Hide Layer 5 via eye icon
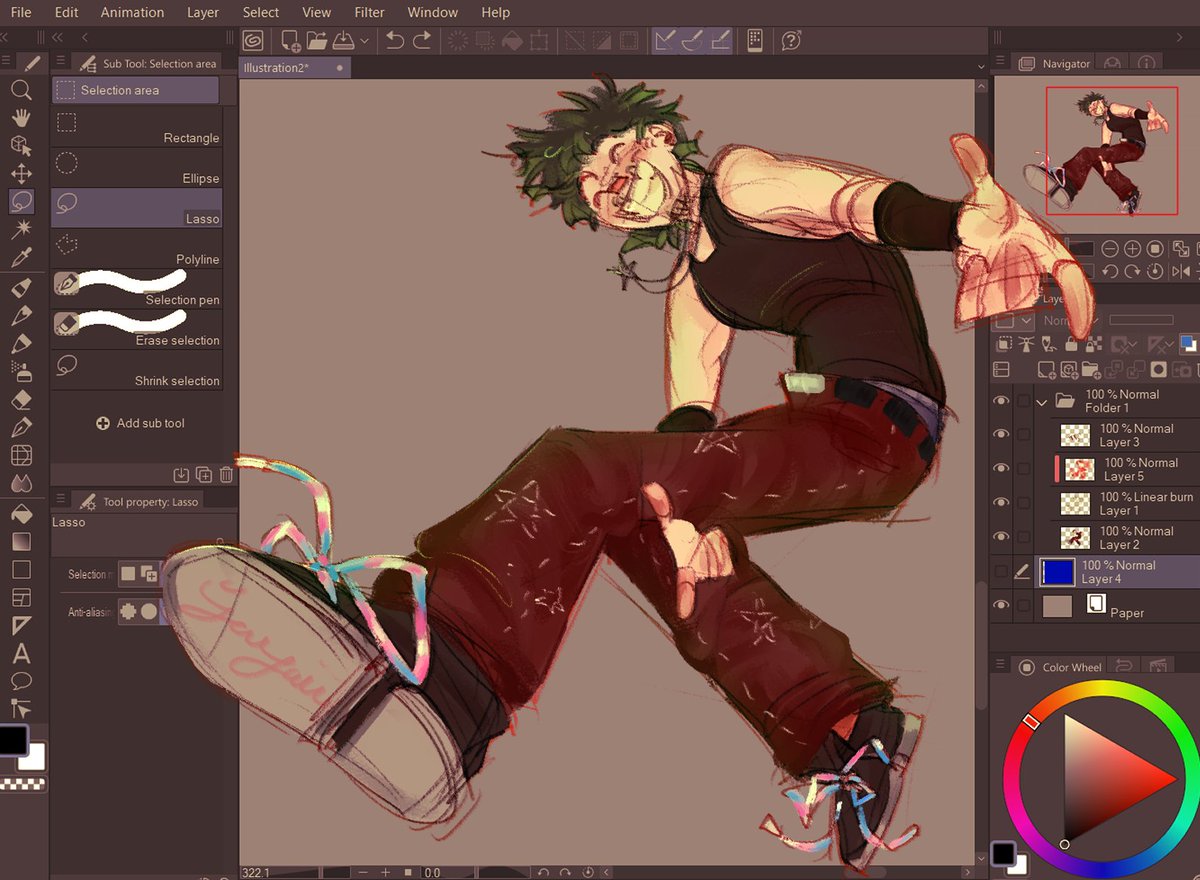This screenshot has height=880, width=1200. point(1001,469)
